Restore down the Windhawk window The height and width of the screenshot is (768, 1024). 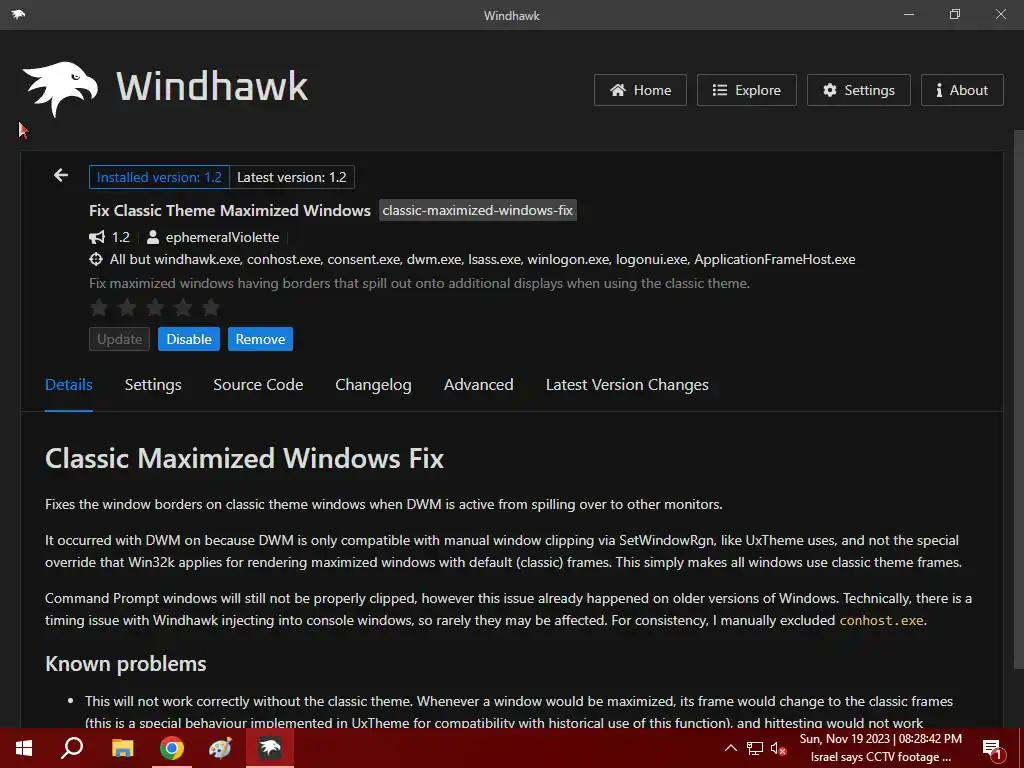pos(955,14)
